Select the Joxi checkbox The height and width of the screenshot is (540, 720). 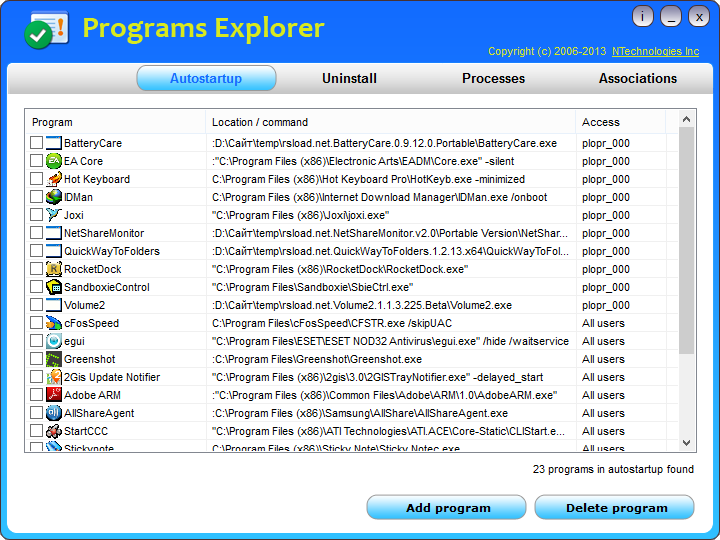pyautogui.click(x=36, y=215)
